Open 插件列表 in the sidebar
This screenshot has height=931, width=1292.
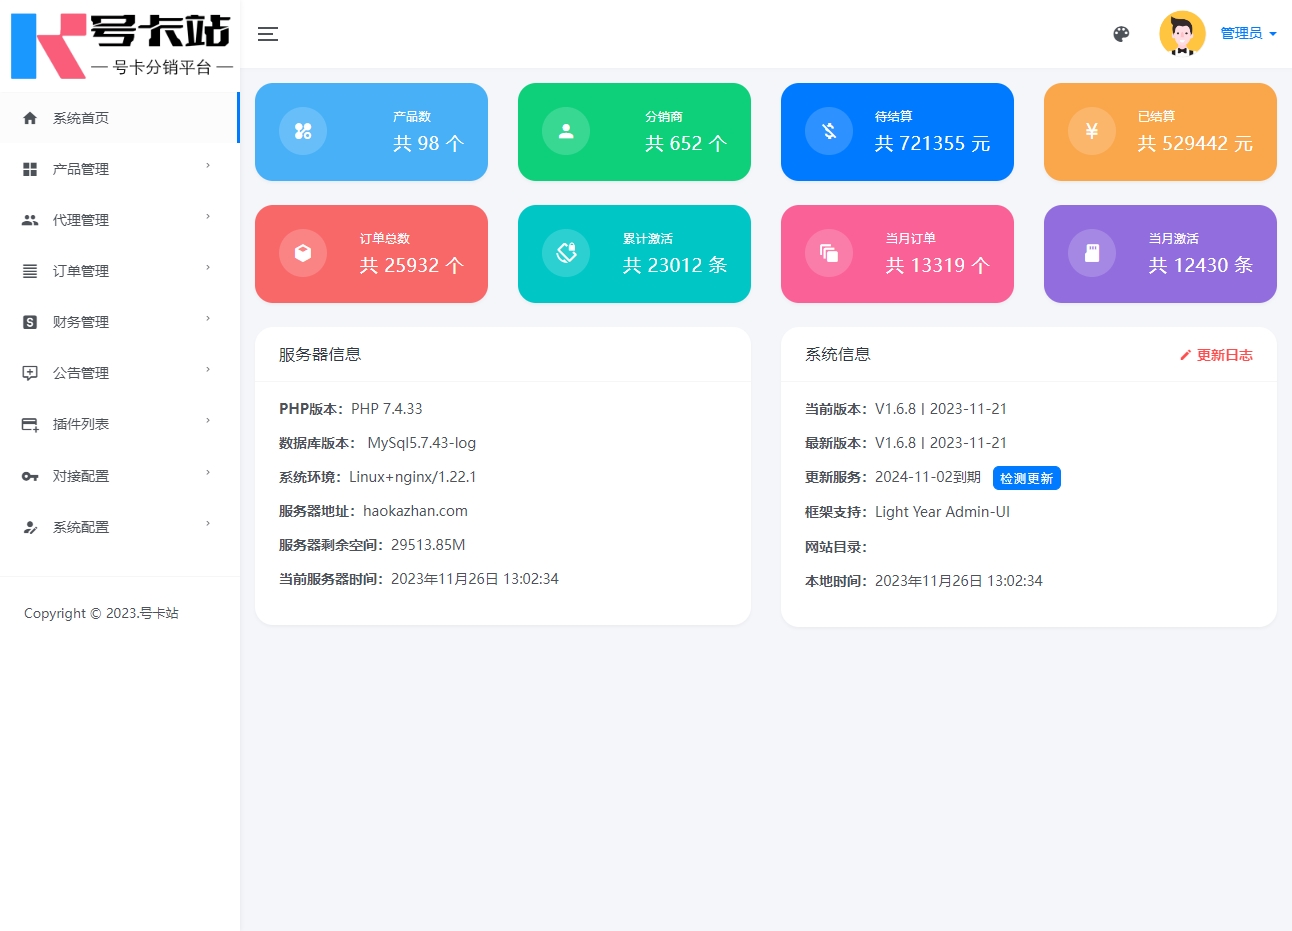81,424
